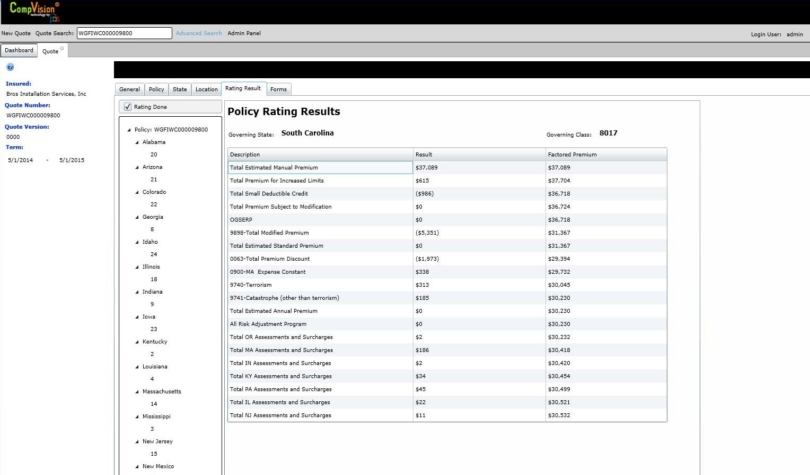The height and width of the screenshot is (475, 810).
Task: Collapse the Iowa tree node
Action: pyautogui.click(x=137, y=317)
